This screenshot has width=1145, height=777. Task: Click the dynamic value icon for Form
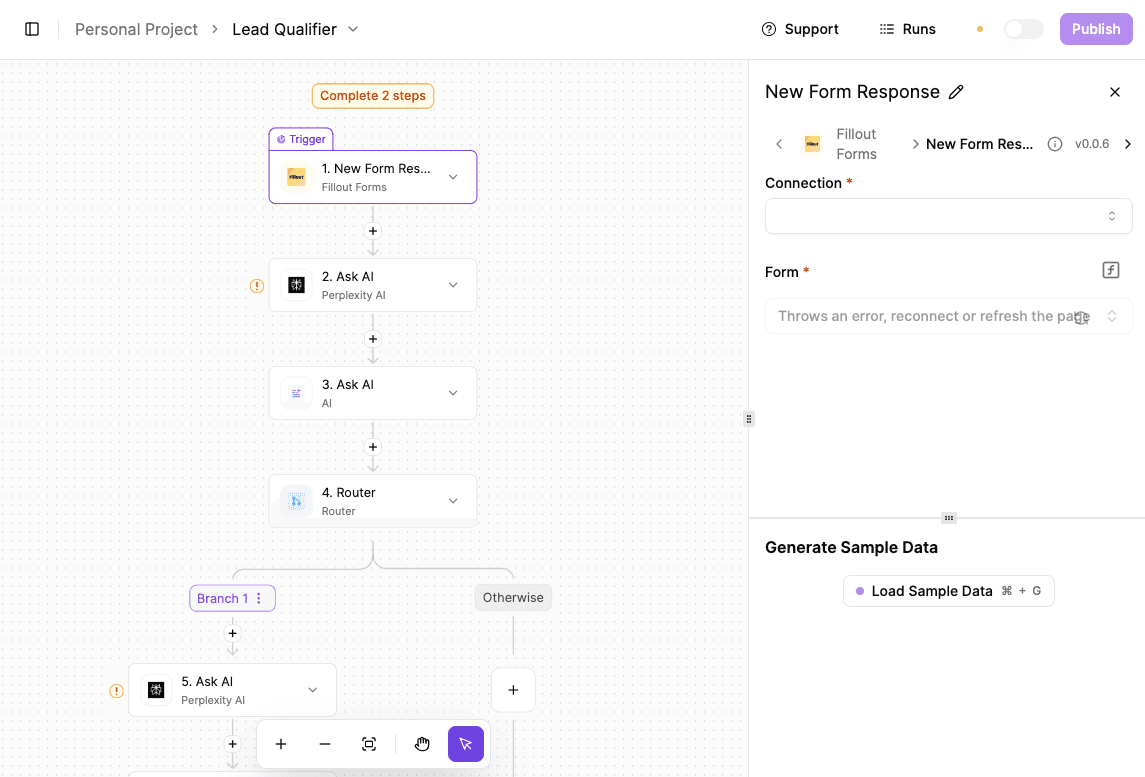pos(1110,270)
